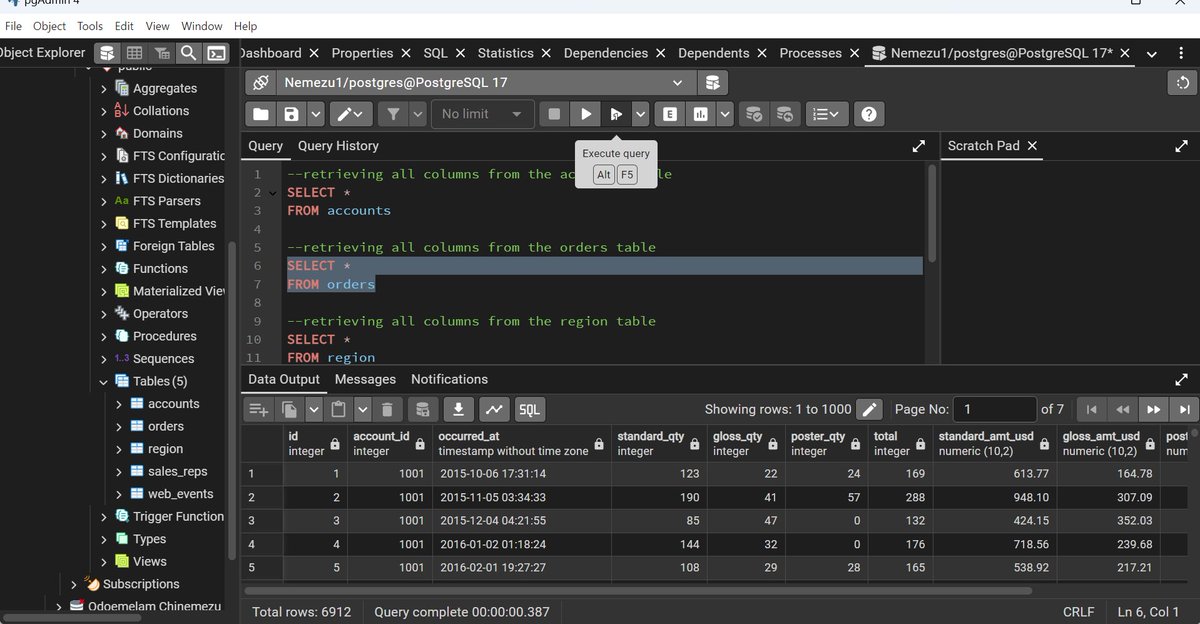1200x624 pixels.
Task: Click the Save data changes icon
Action: click(423, 409)
